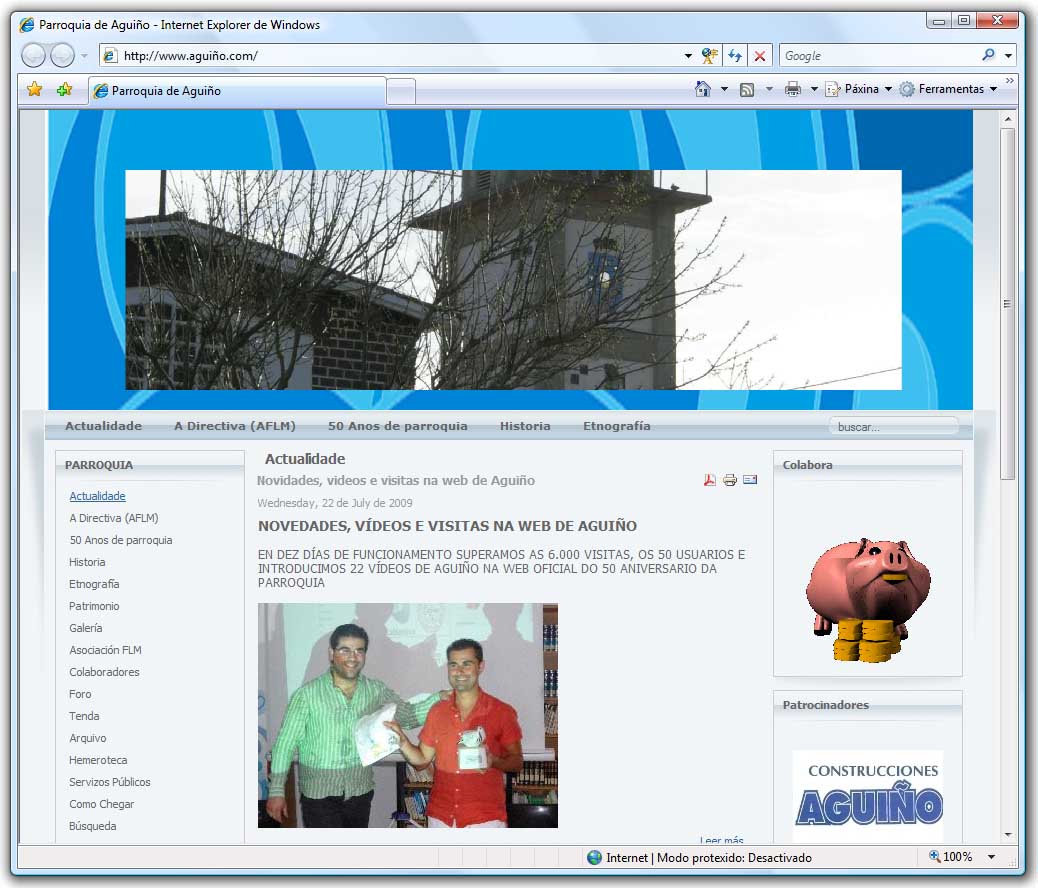Open Historia link in sidebar menu
Image resolution: width=1038 pixels, height=888 pixels.
[87, 562]
